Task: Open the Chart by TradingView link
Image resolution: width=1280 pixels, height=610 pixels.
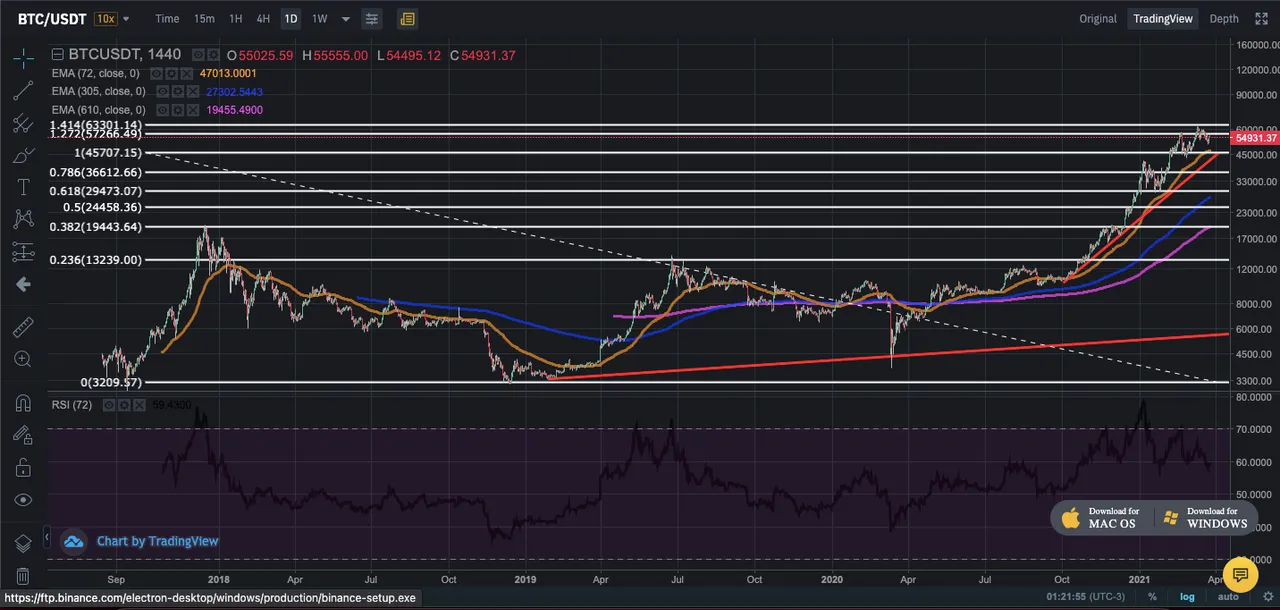Action: 157,541
